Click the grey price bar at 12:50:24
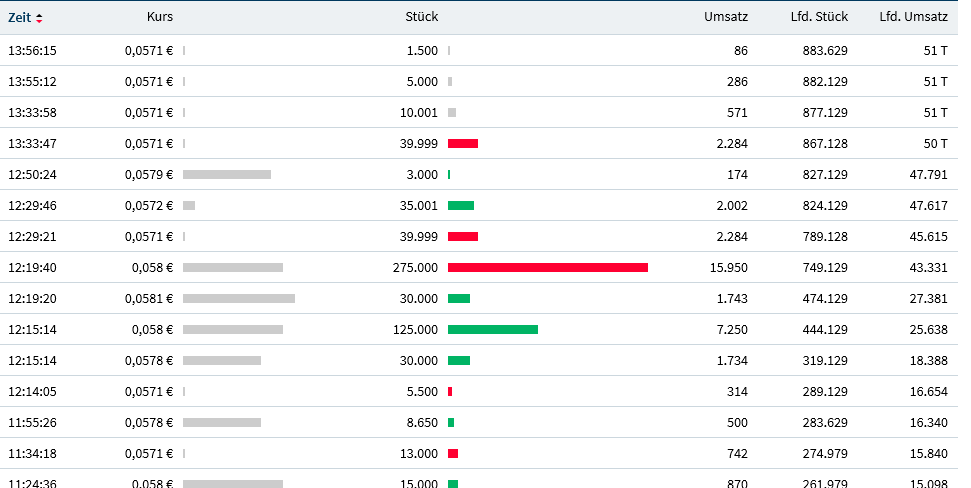The width and height of the screenshot is (971, 488). [x=226, y=175]
